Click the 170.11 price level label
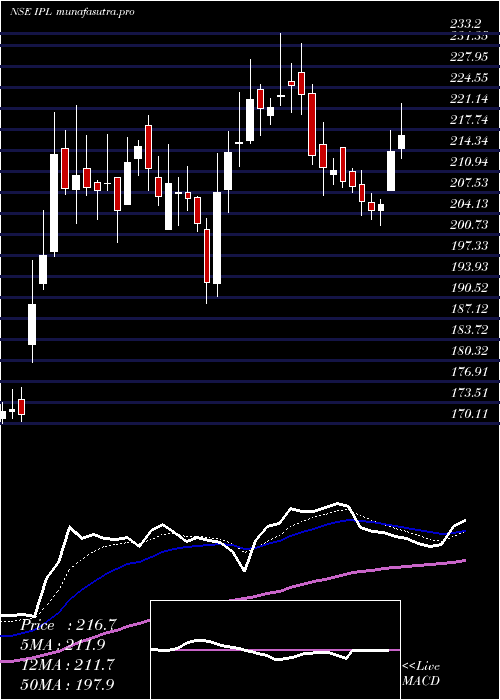Viewport: 500px width, 700px height. 469,414
